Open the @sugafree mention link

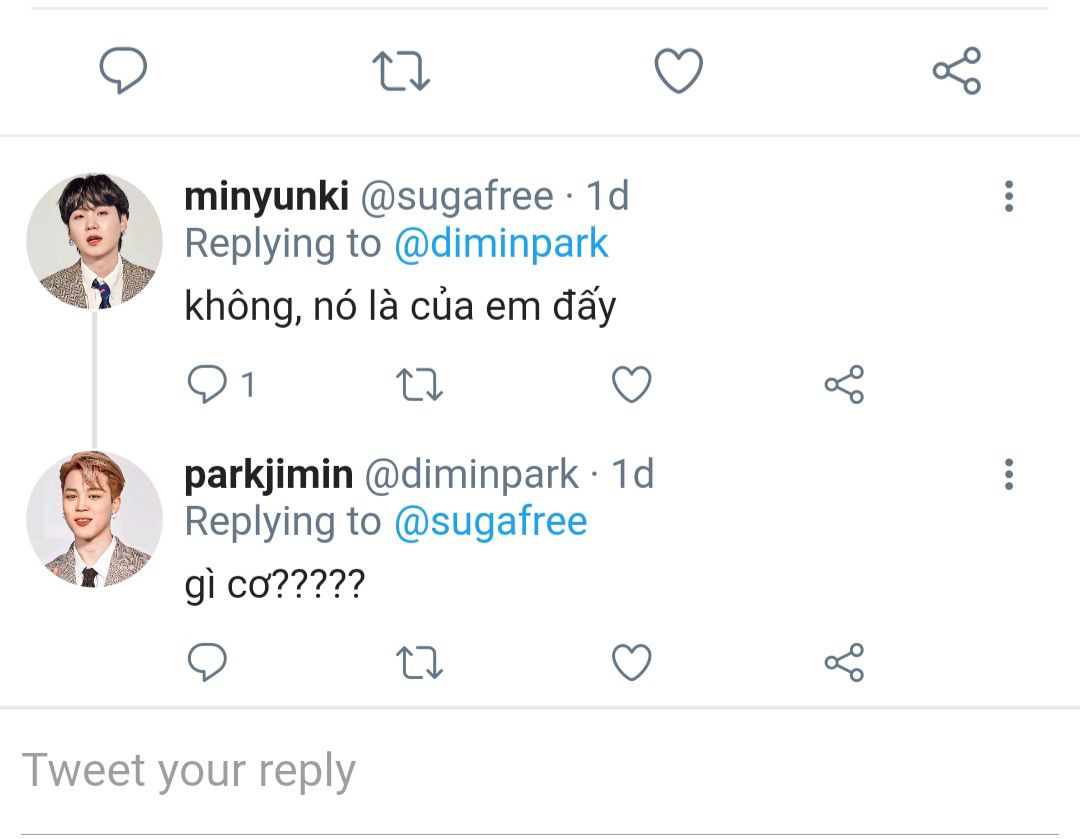point(490,521)
